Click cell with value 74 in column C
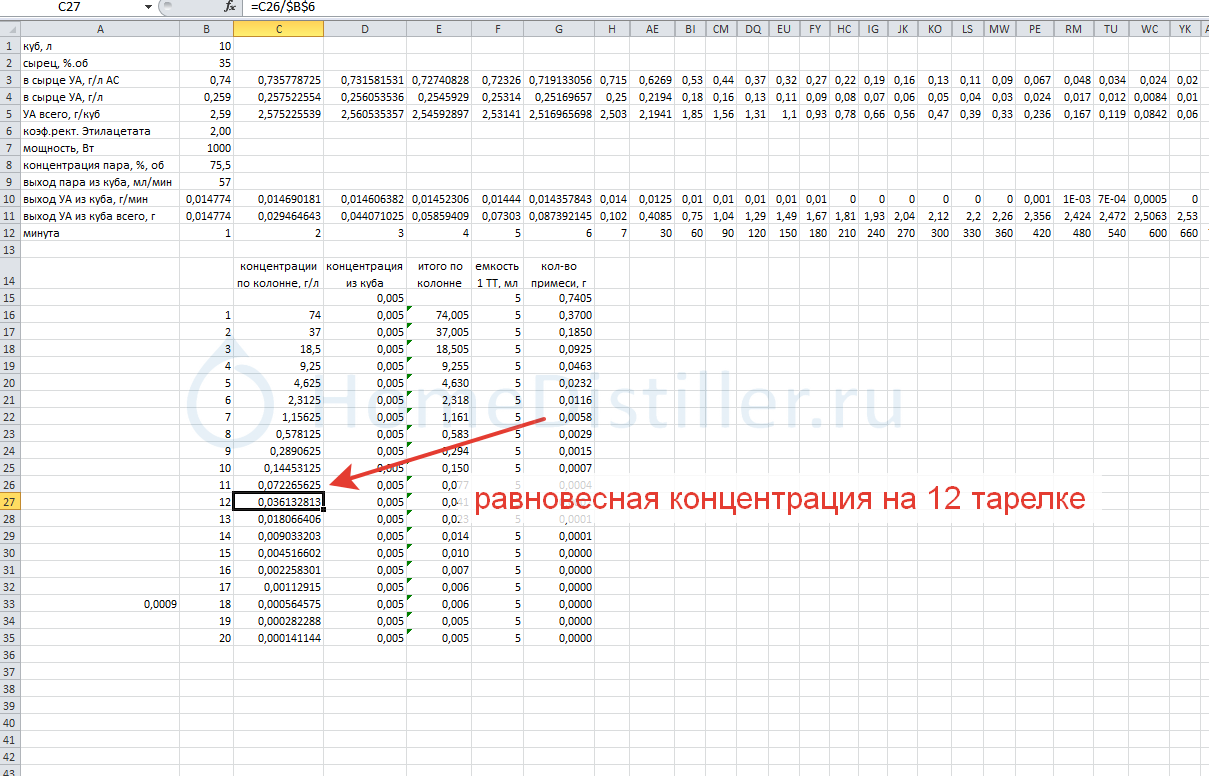 pos(278,315)
